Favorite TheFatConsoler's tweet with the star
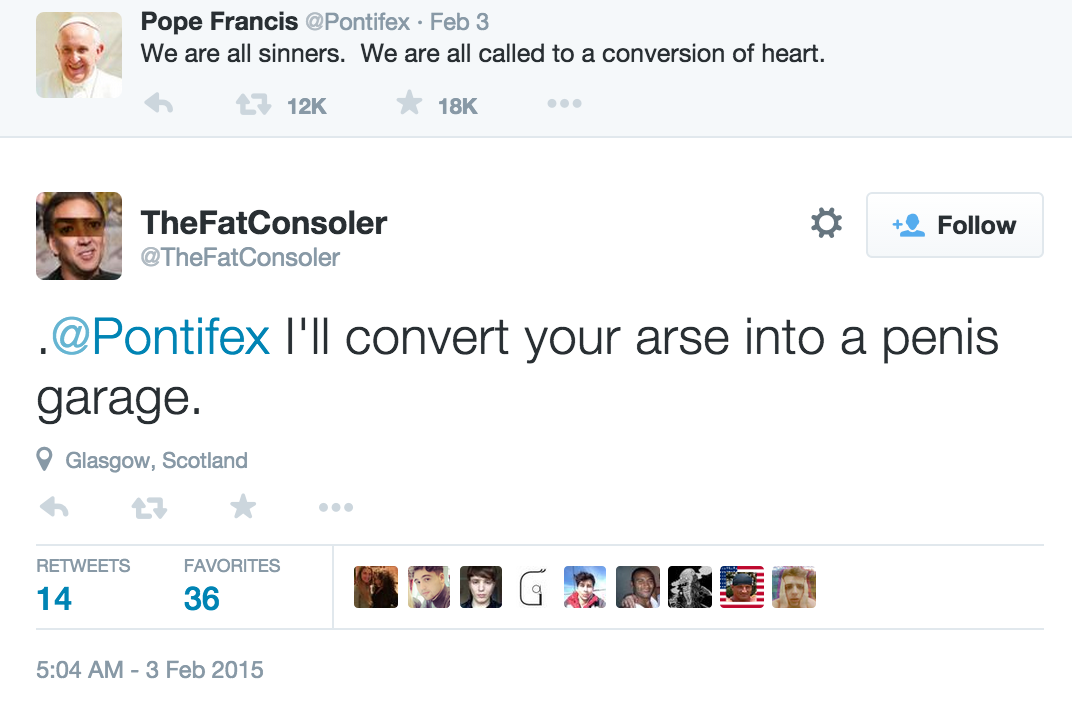Image resolution: width=1072 pixels, height=716 pixels. click(243, 508)
